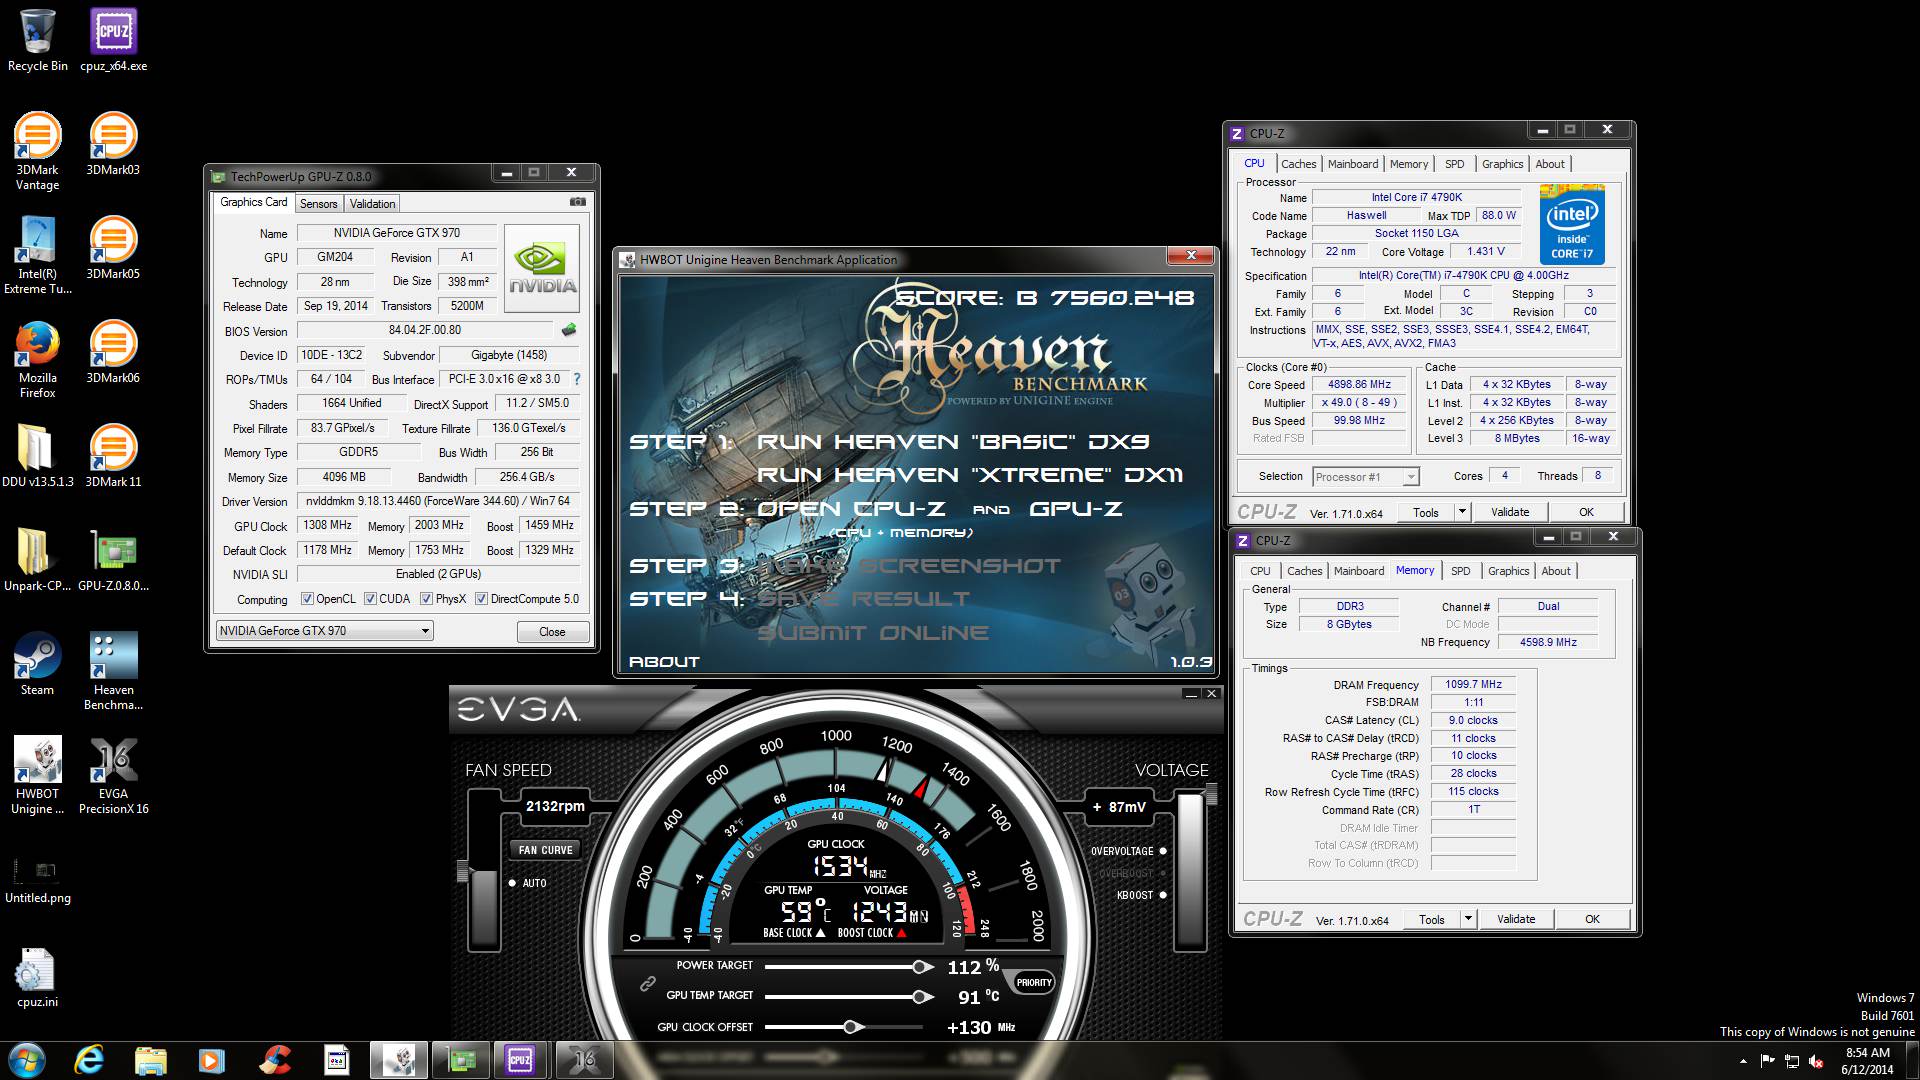Open the Unpark-CPU folder icon
This screenshot has width=1920, height=1080.
pos(38,560)
